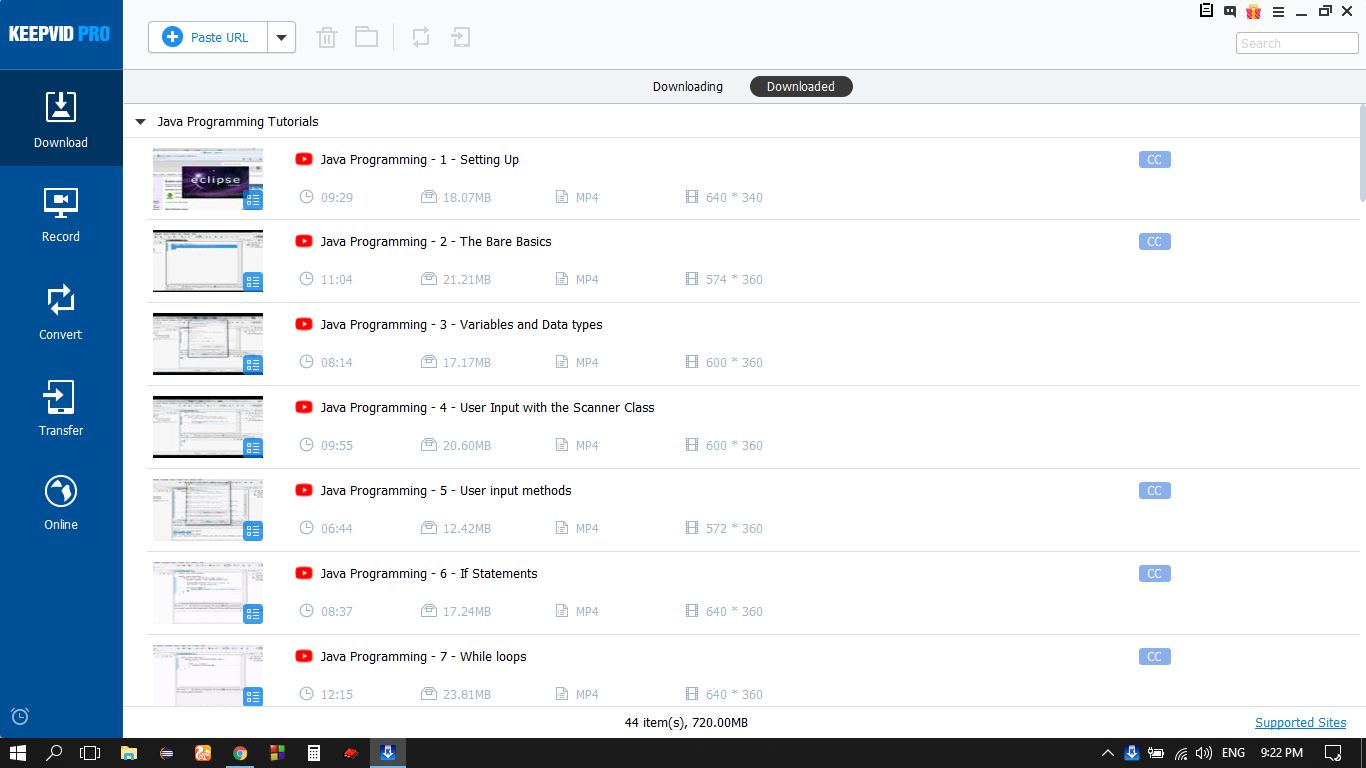
Task: Open the Download section in sidebar
Action: pyautogui.click(x=61, y=118)
